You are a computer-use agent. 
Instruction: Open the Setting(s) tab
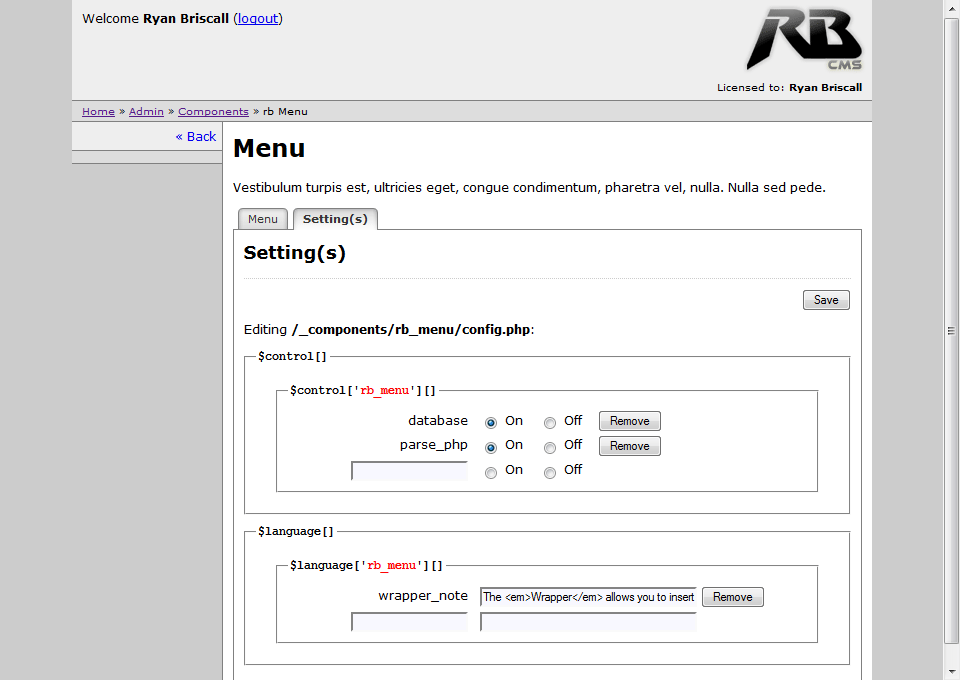pos(335,219)
